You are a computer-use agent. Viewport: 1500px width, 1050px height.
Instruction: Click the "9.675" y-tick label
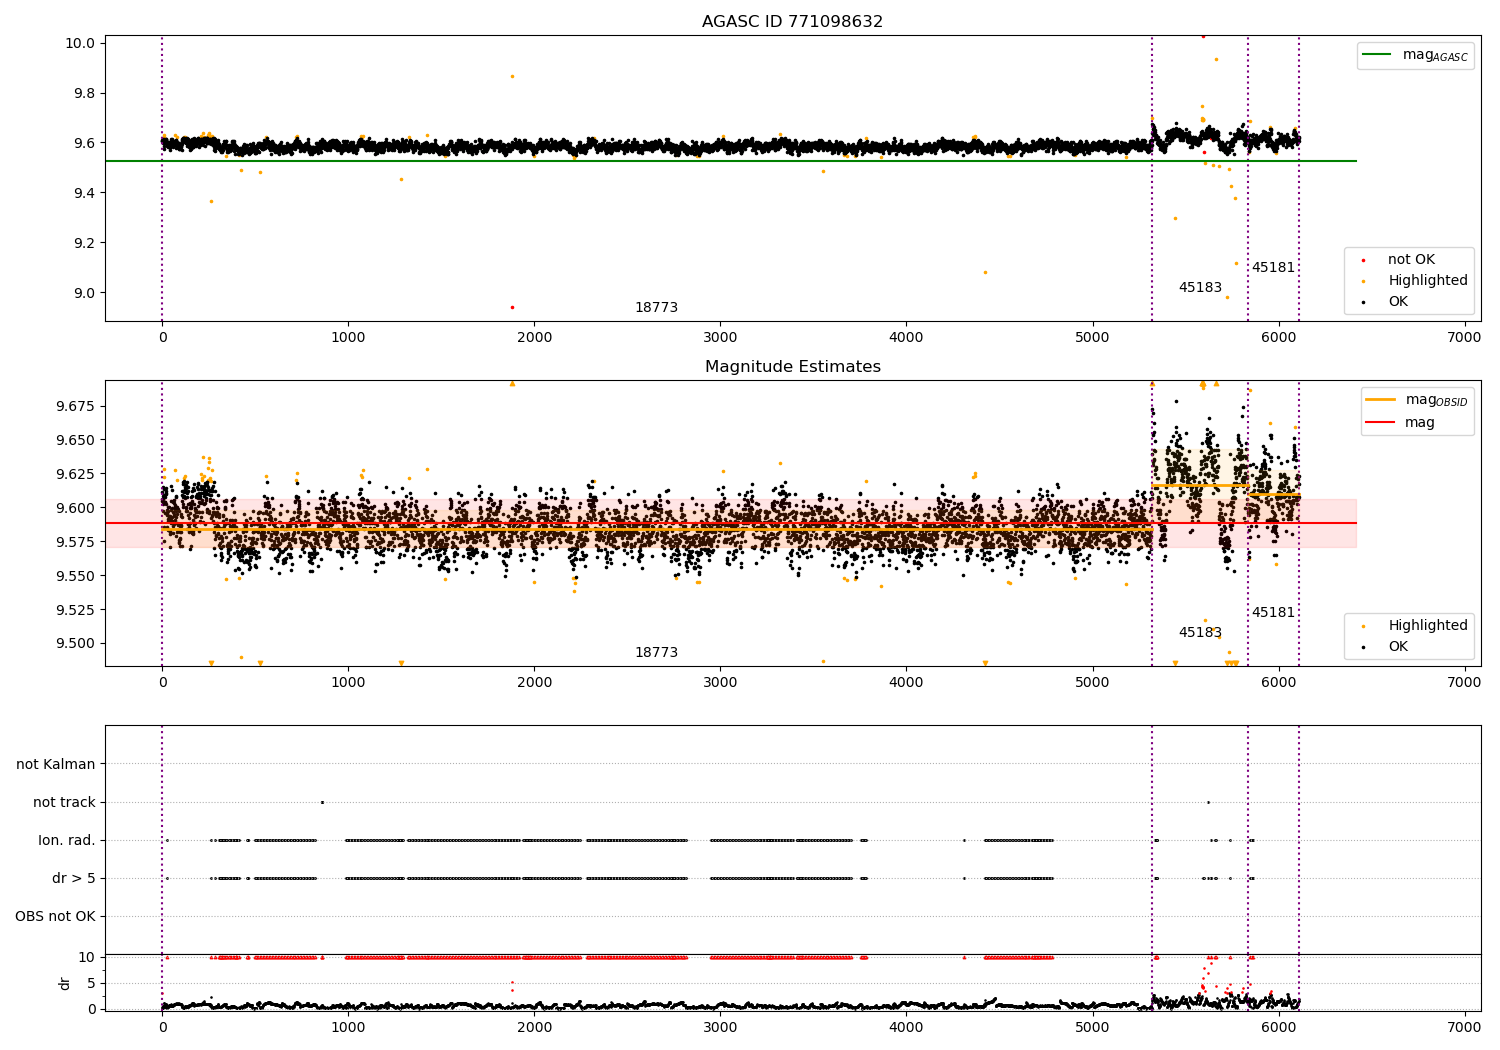point(75,406)
